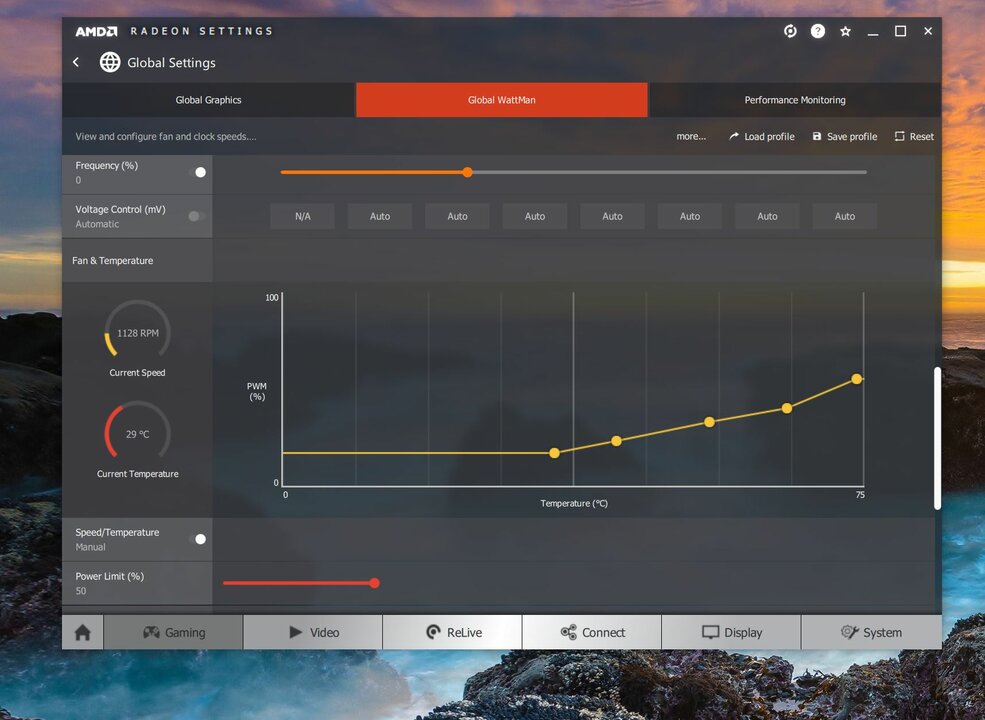This screenshot has height=720, width=985.
Task: Click the N/A voltage state box
Action: point(303,216)
